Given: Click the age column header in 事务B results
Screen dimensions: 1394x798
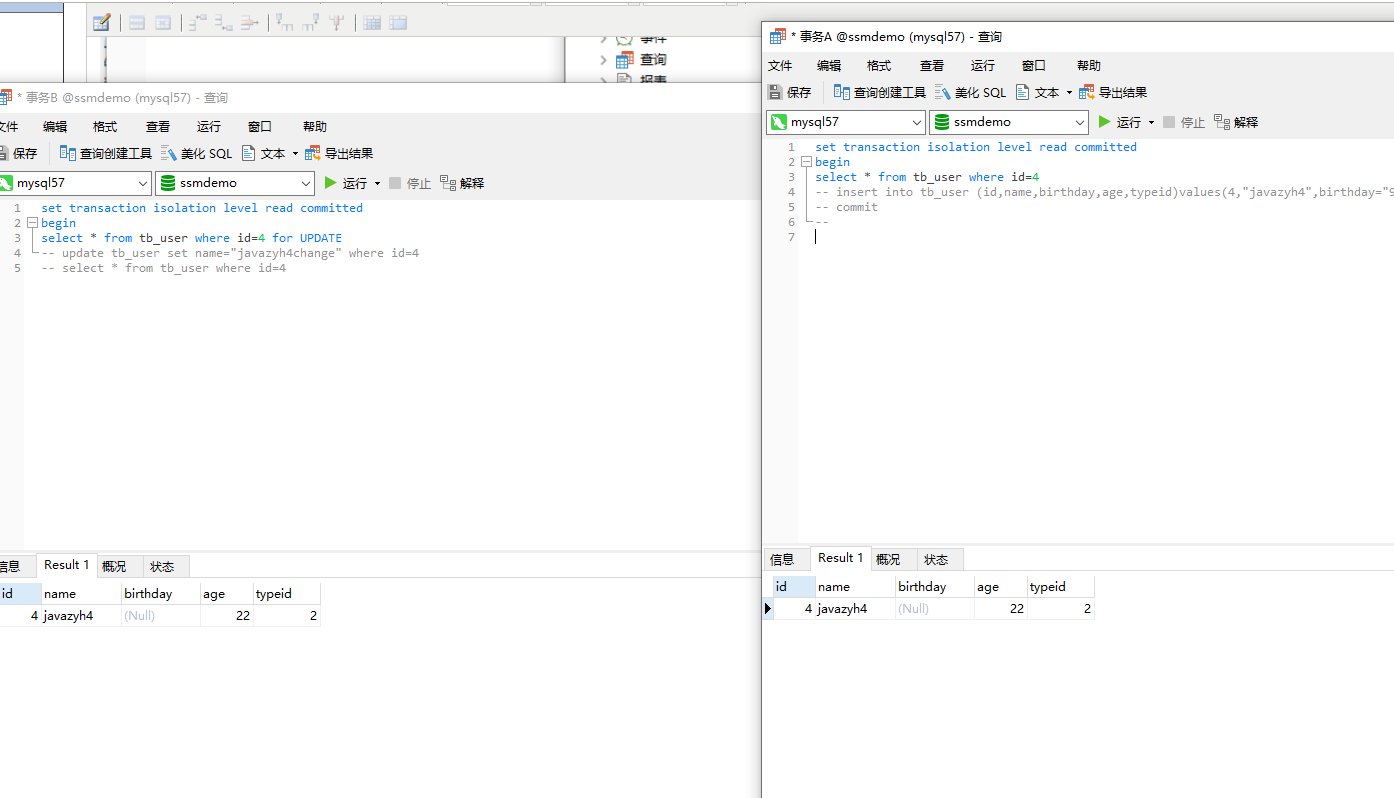Looking at the screenshot, I should tap(226, 594).
